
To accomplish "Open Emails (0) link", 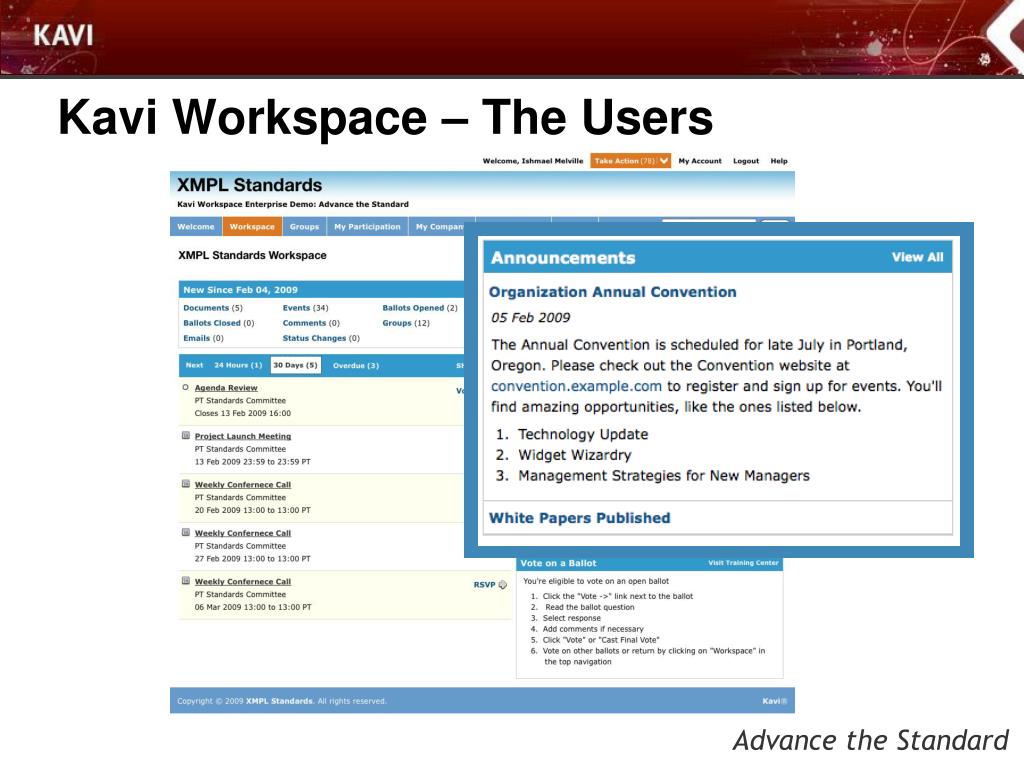I will [203, 338].
